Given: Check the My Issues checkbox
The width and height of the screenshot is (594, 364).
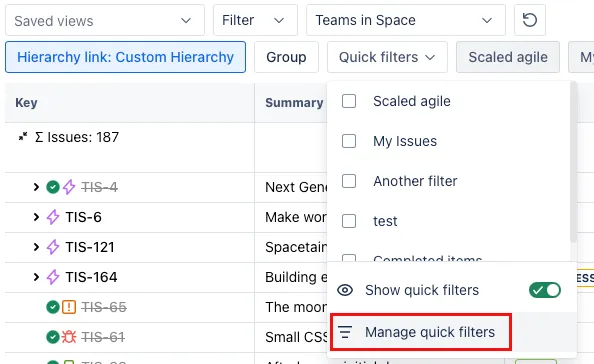Looking at the screenshot, I should 349,141.
